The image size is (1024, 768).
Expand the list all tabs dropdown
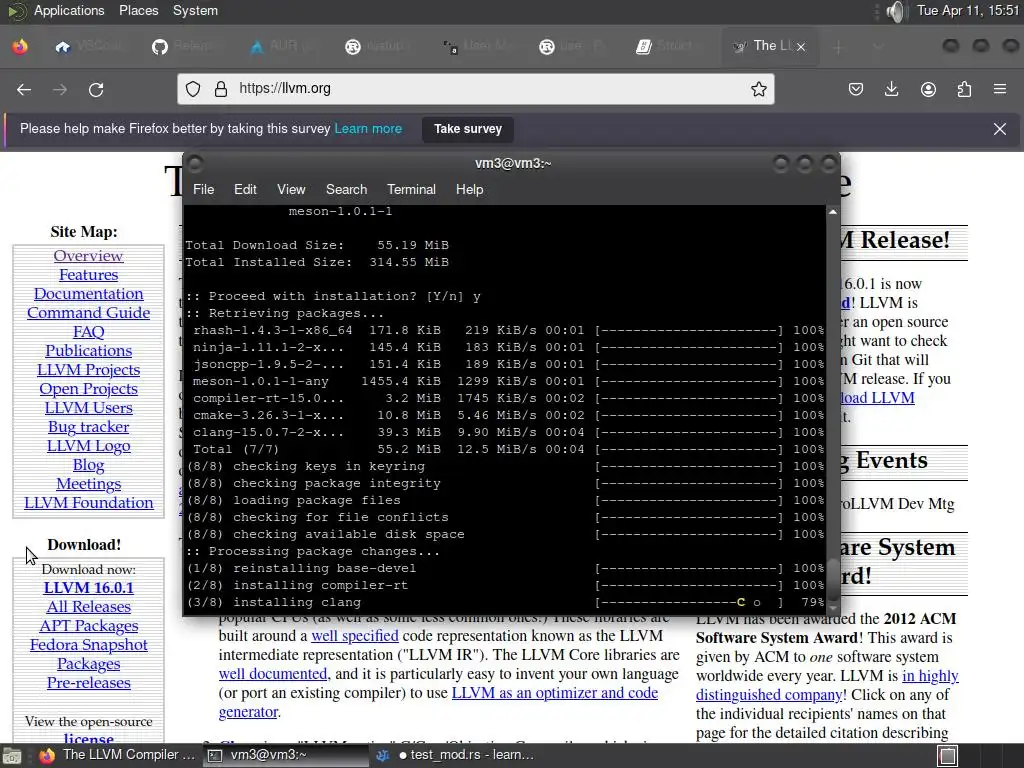click(878, 46)
